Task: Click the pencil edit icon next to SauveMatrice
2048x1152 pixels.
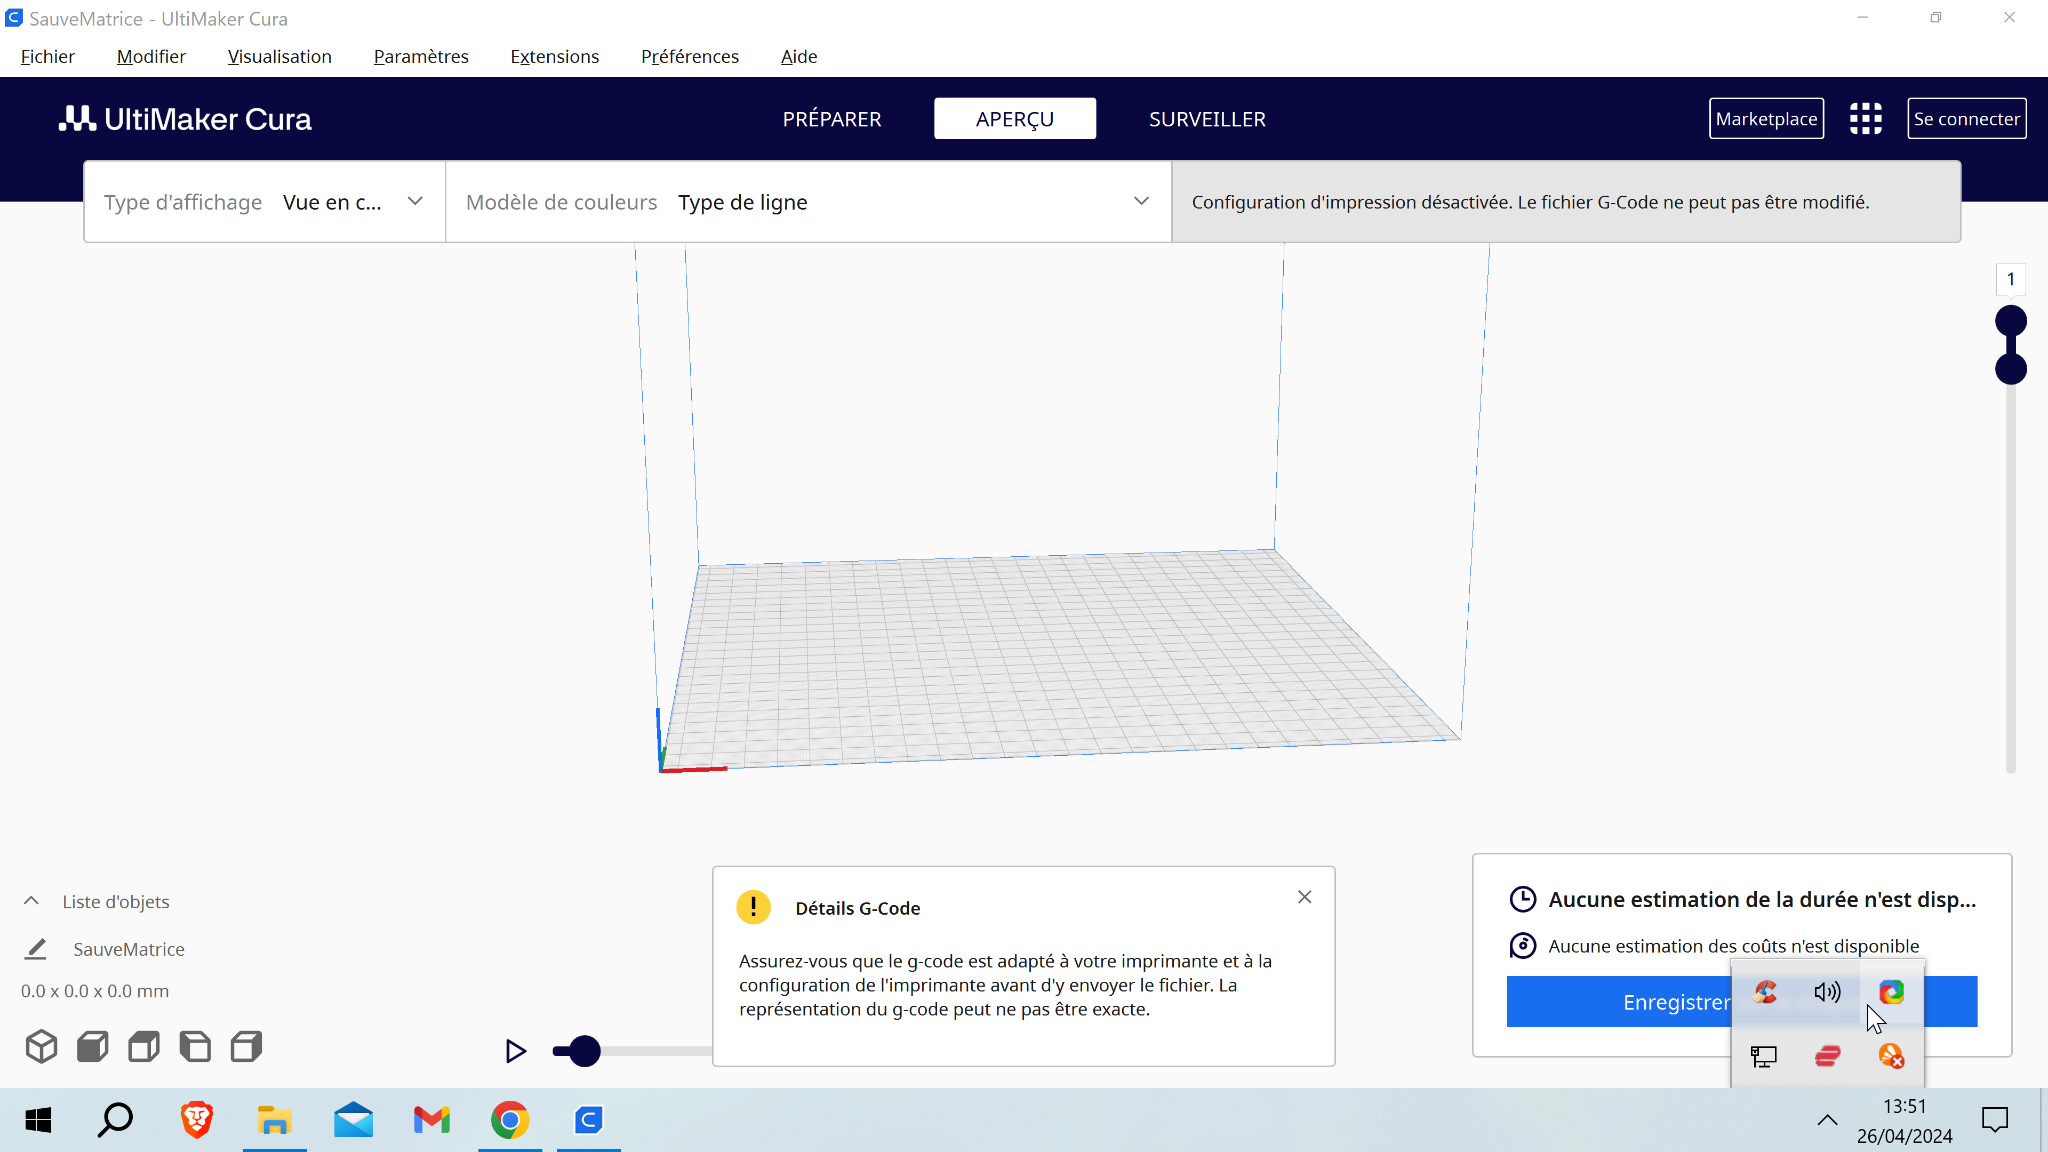Action: (36, 949)
